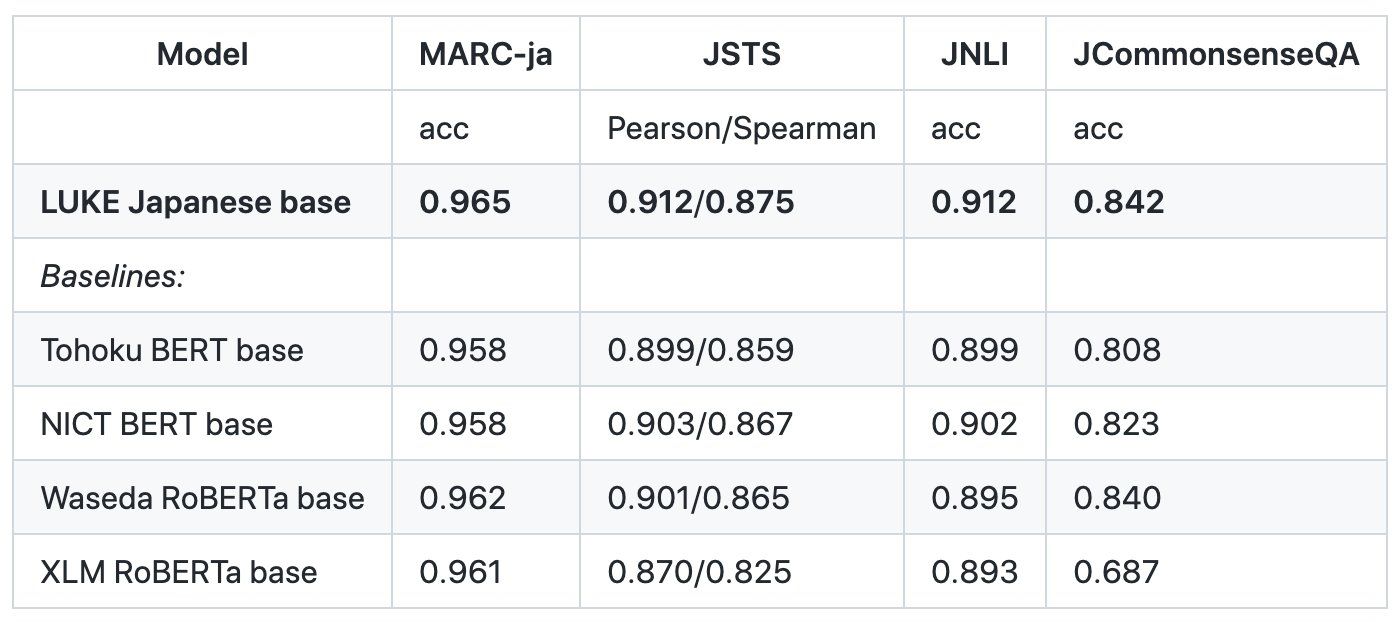Click the "XLM RoBERTa base" model name
1400x622 pixels.
(x=179, y=572)
